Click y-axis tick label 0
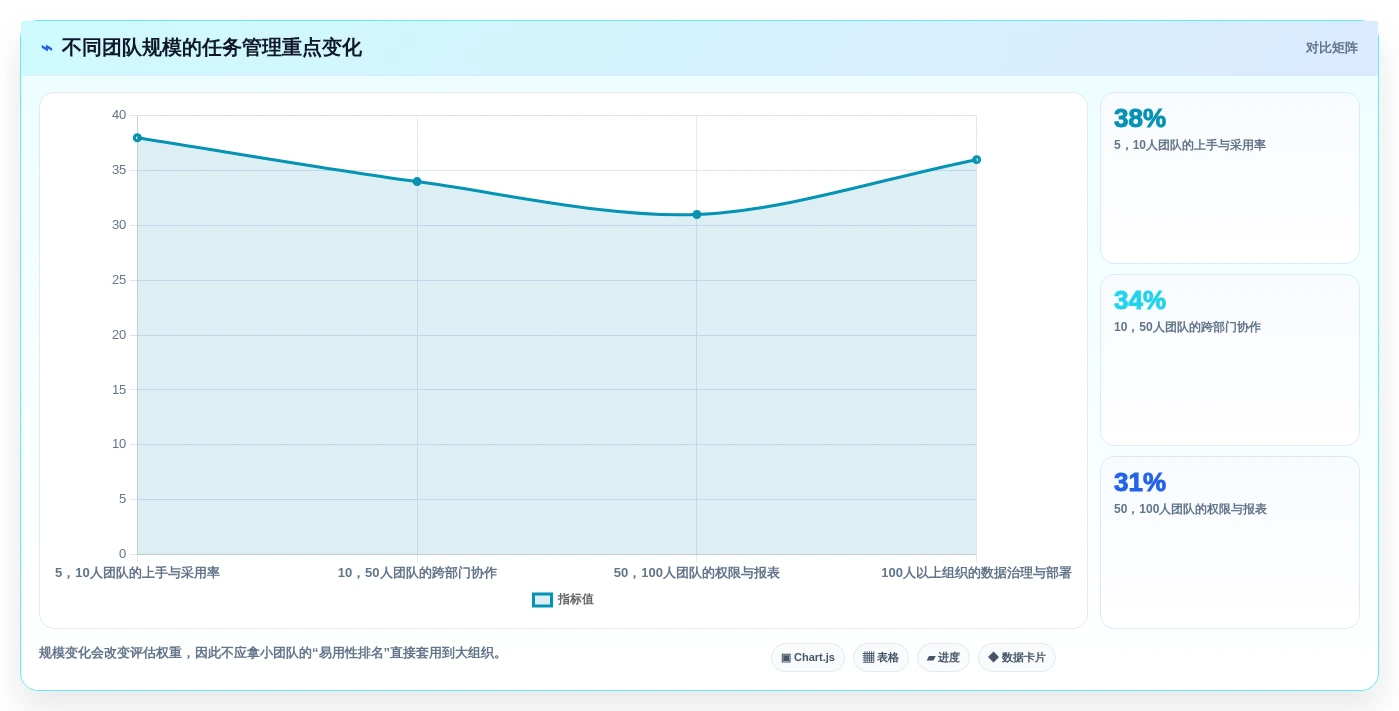 (123, 554)
